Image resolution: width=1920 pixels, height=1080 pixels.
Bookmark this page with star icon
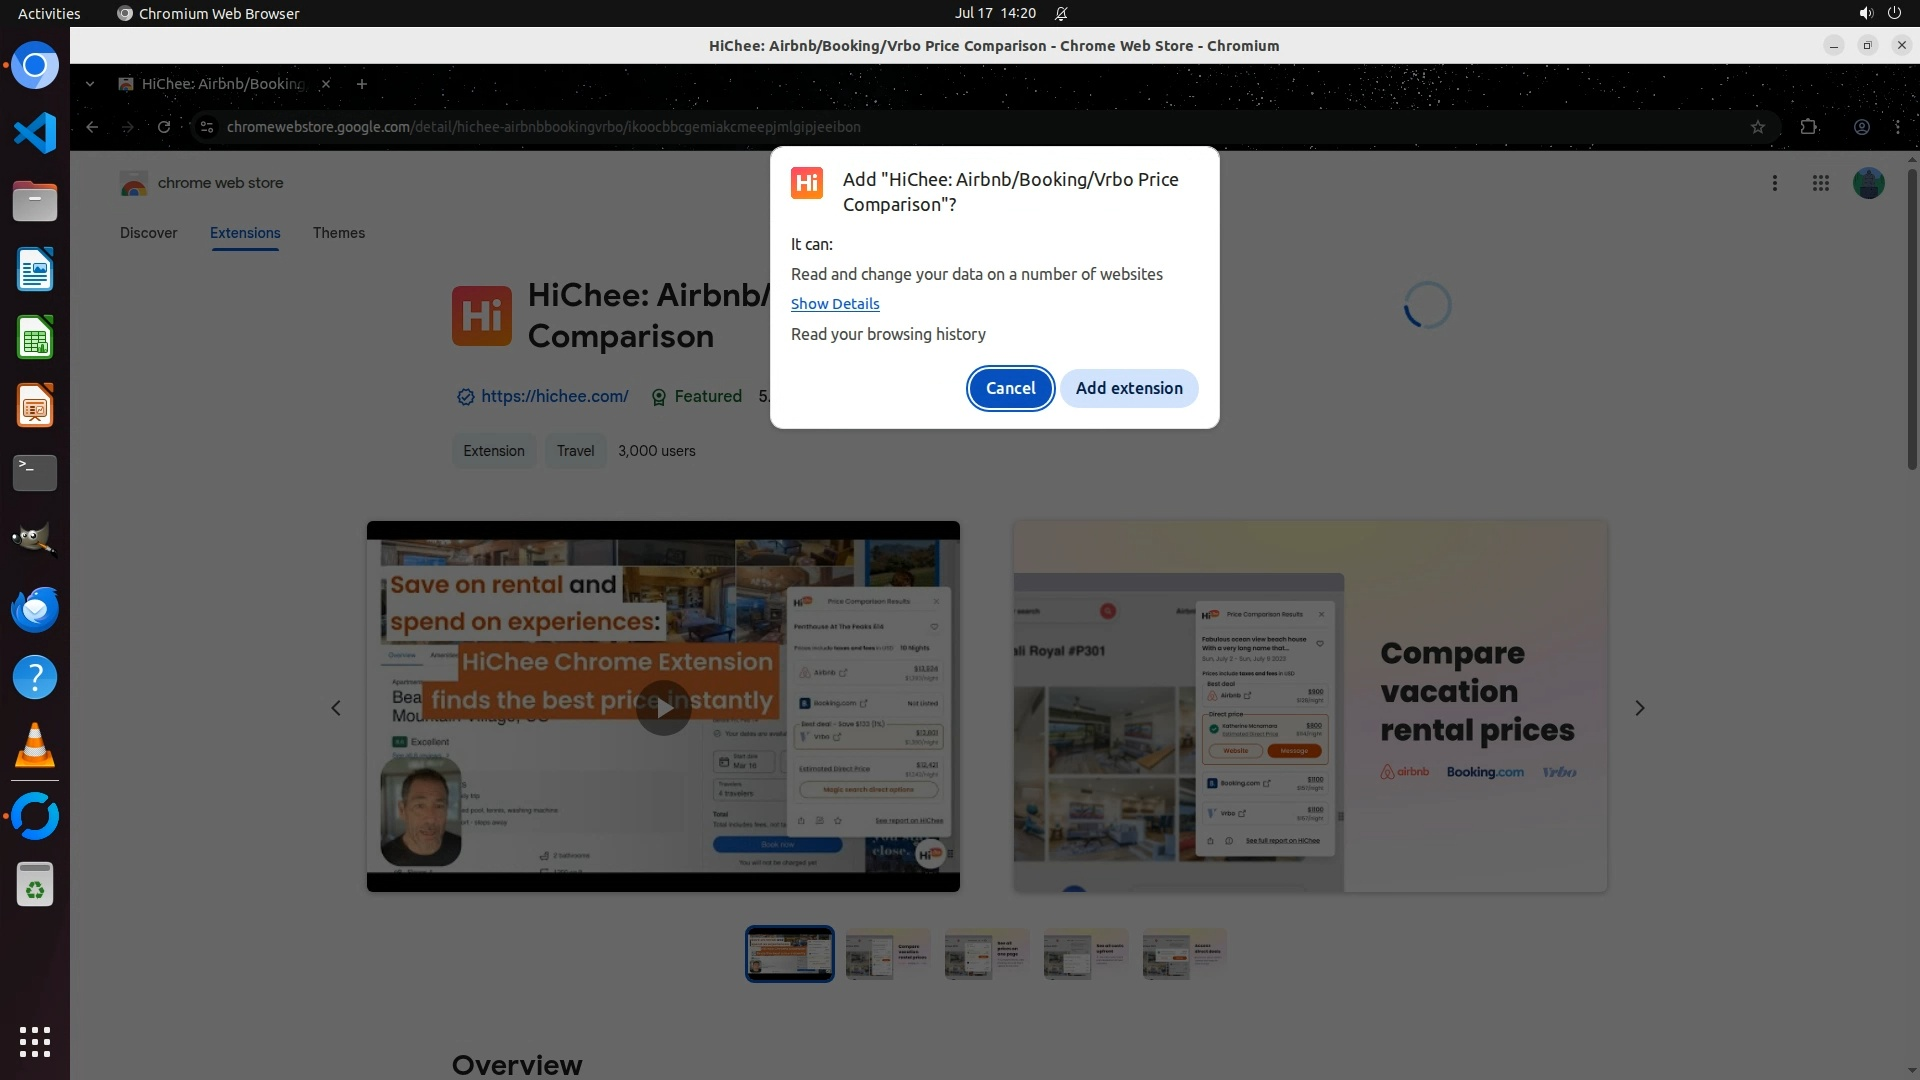tap(1757, 127)
